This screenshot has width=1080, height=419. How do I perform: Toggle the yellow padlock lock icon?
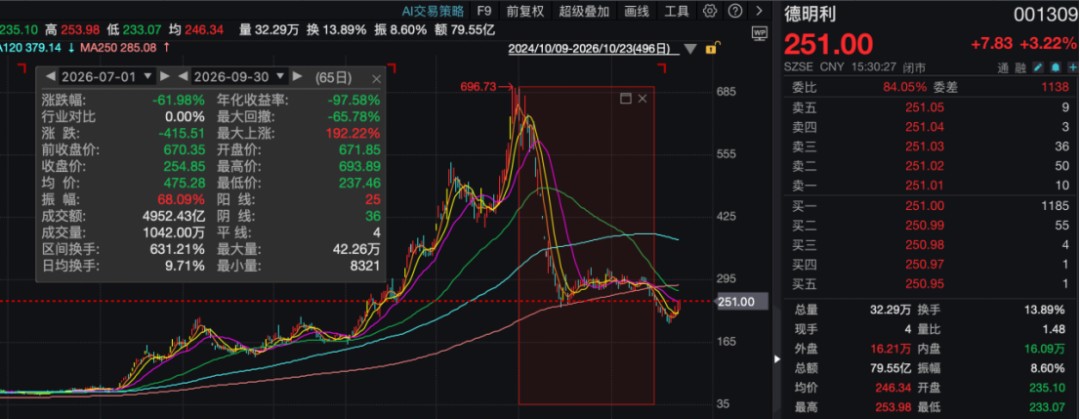point(714,48)
